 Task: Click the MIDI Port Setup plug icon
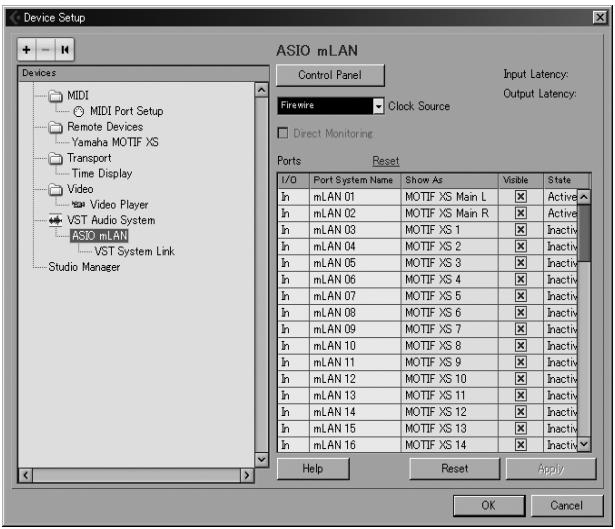tap(79, 112)
